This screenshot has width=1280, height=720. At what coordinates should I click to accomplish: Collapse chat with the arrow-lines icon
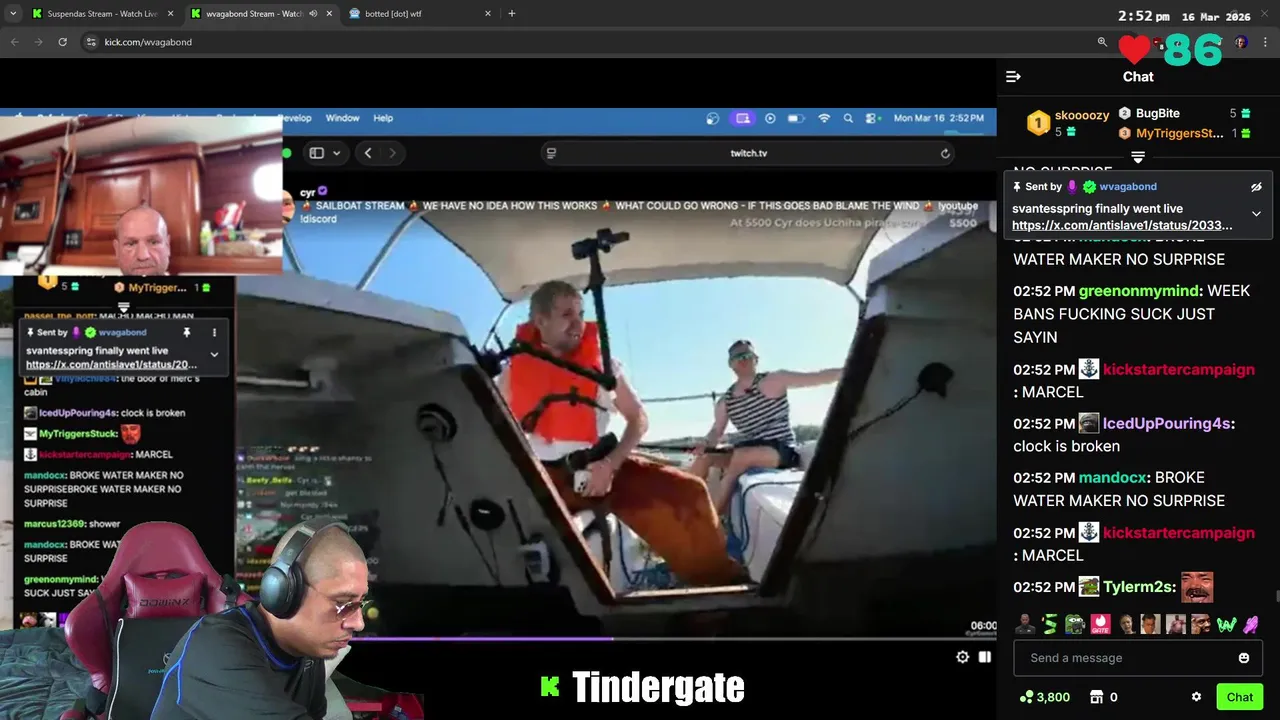(1013, 77)
